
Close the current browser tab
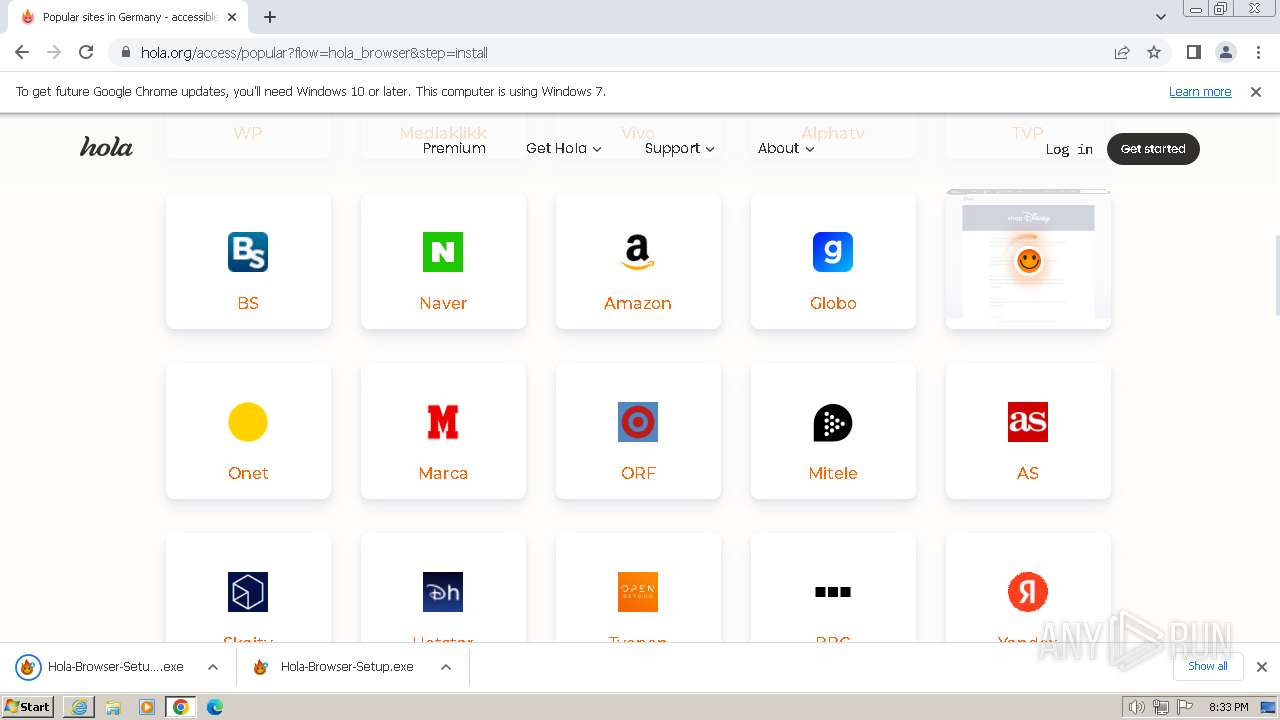(232, 17)
